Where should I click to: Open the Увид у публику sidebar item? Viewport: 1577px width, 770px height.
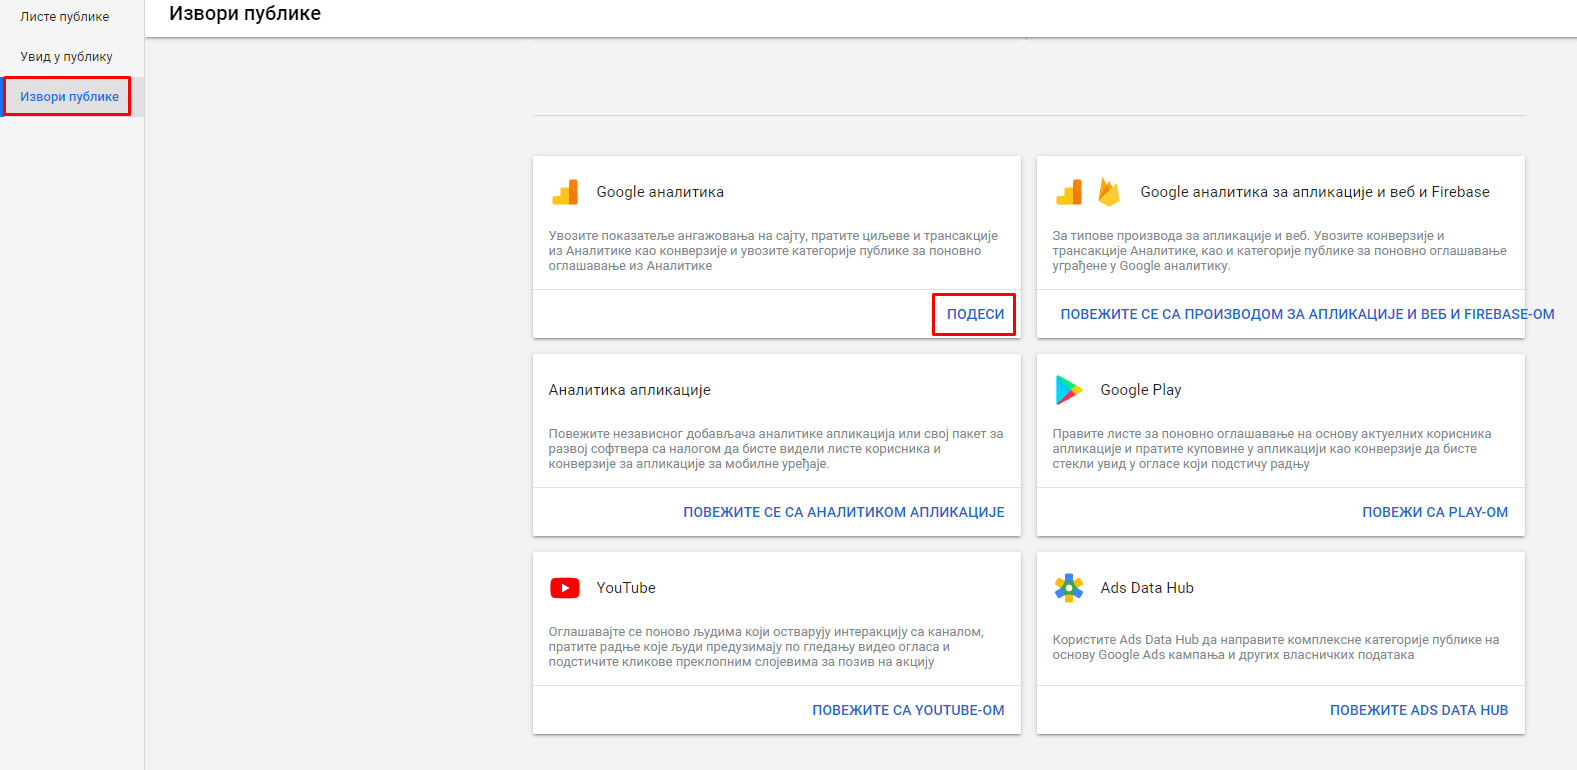click(x=66, y=57)
